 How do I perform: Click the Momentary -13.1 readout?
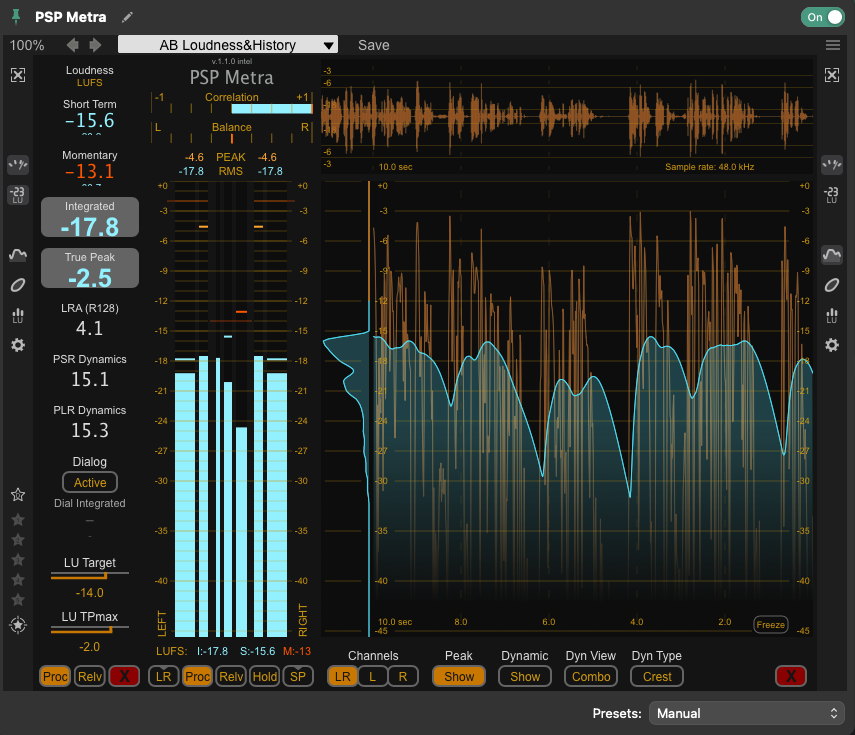point(90,172)
